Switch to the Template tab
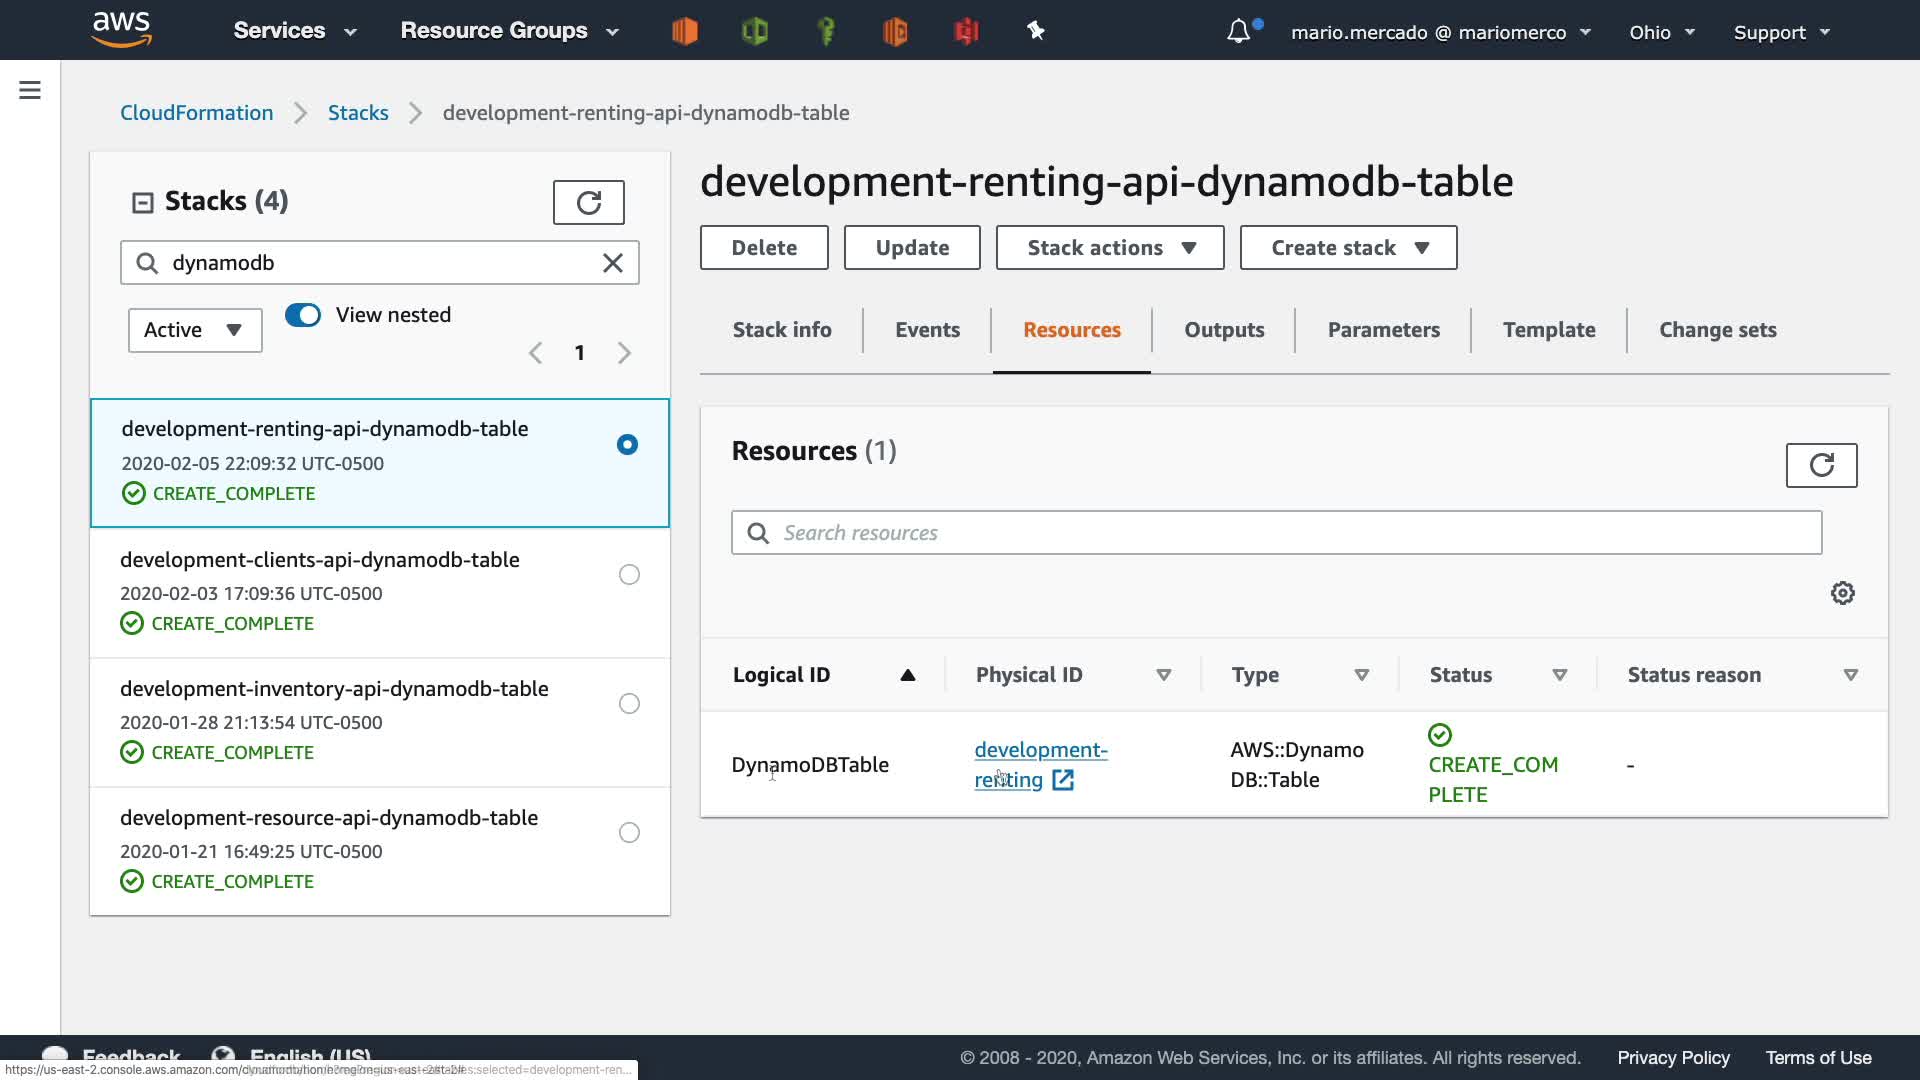Viewport: 1920px width, 1080px height. coord(1548,330)
